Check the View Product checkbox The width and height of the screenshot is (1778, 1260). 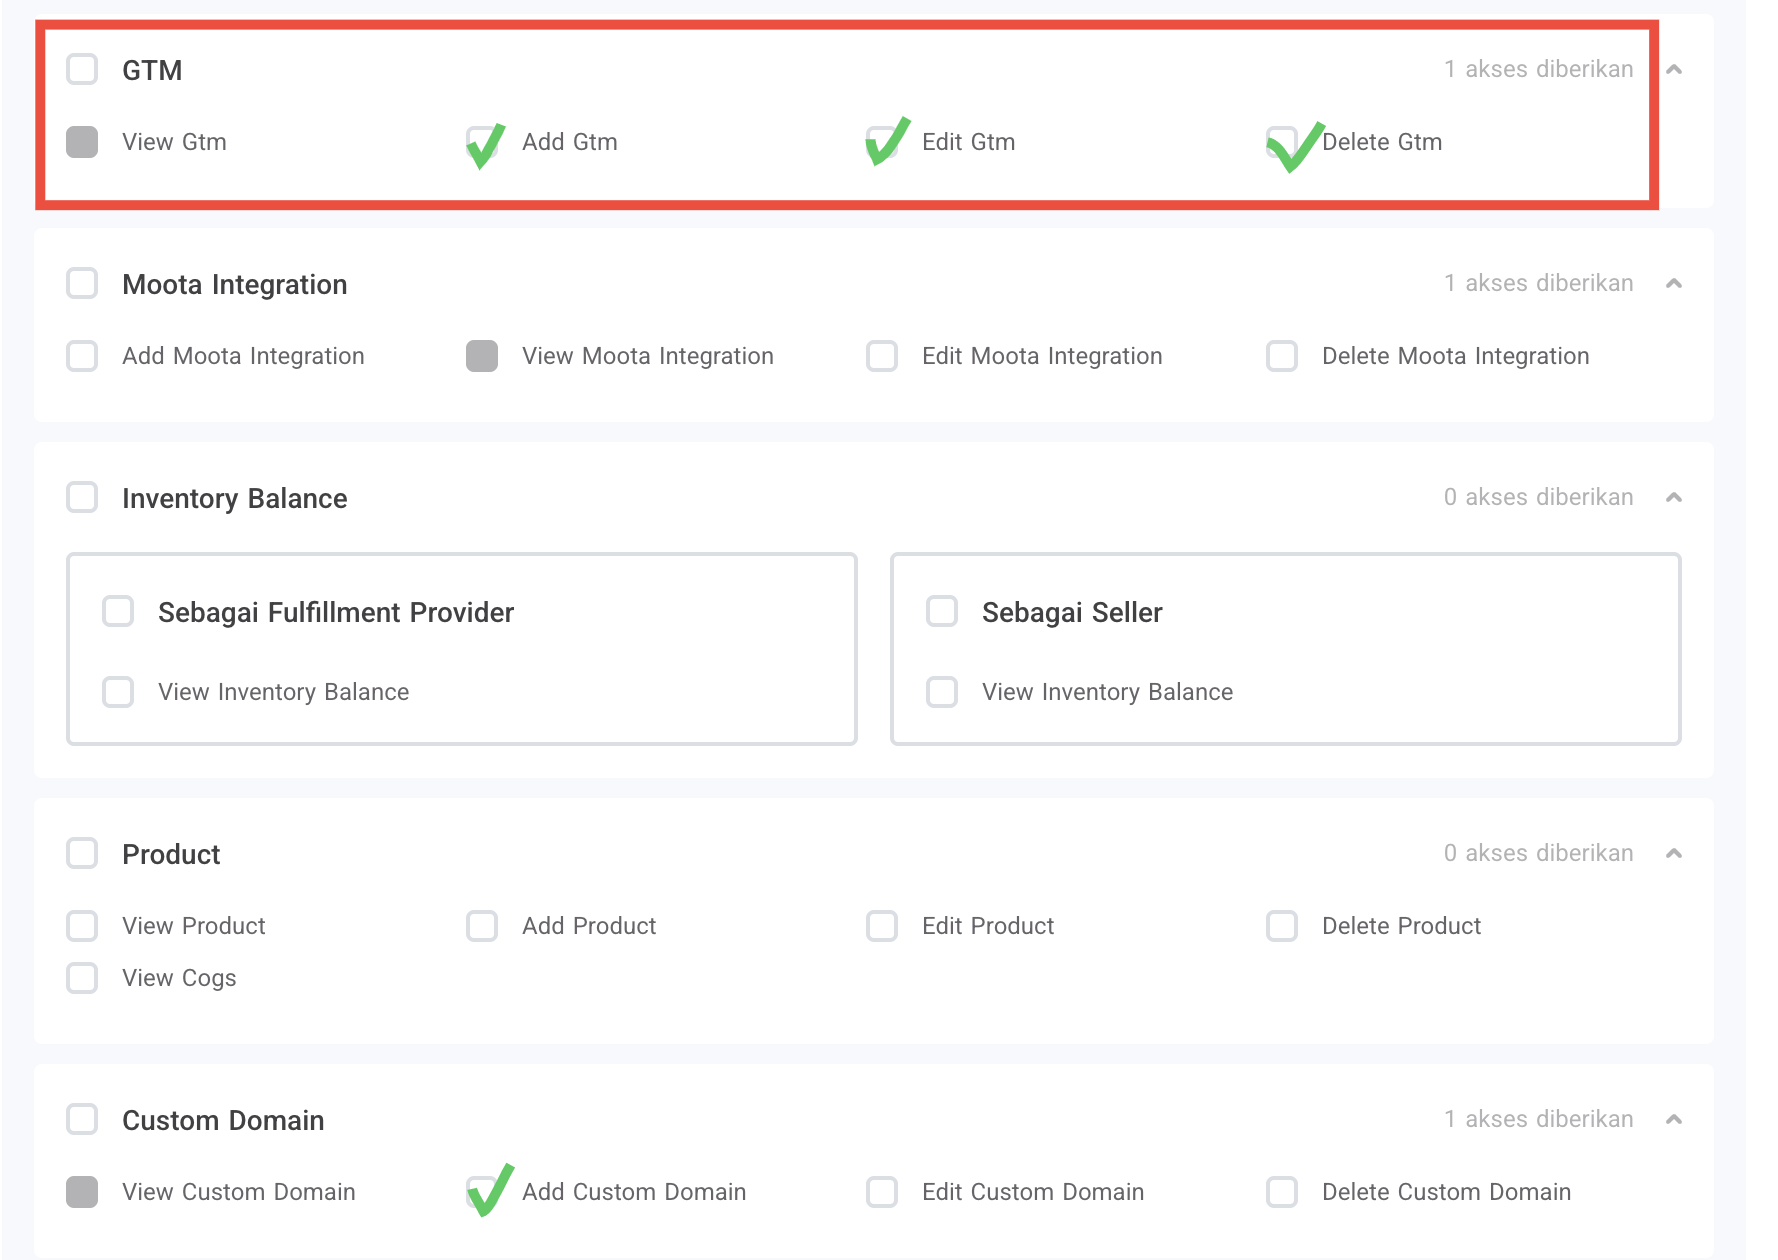tap(82, 926)
